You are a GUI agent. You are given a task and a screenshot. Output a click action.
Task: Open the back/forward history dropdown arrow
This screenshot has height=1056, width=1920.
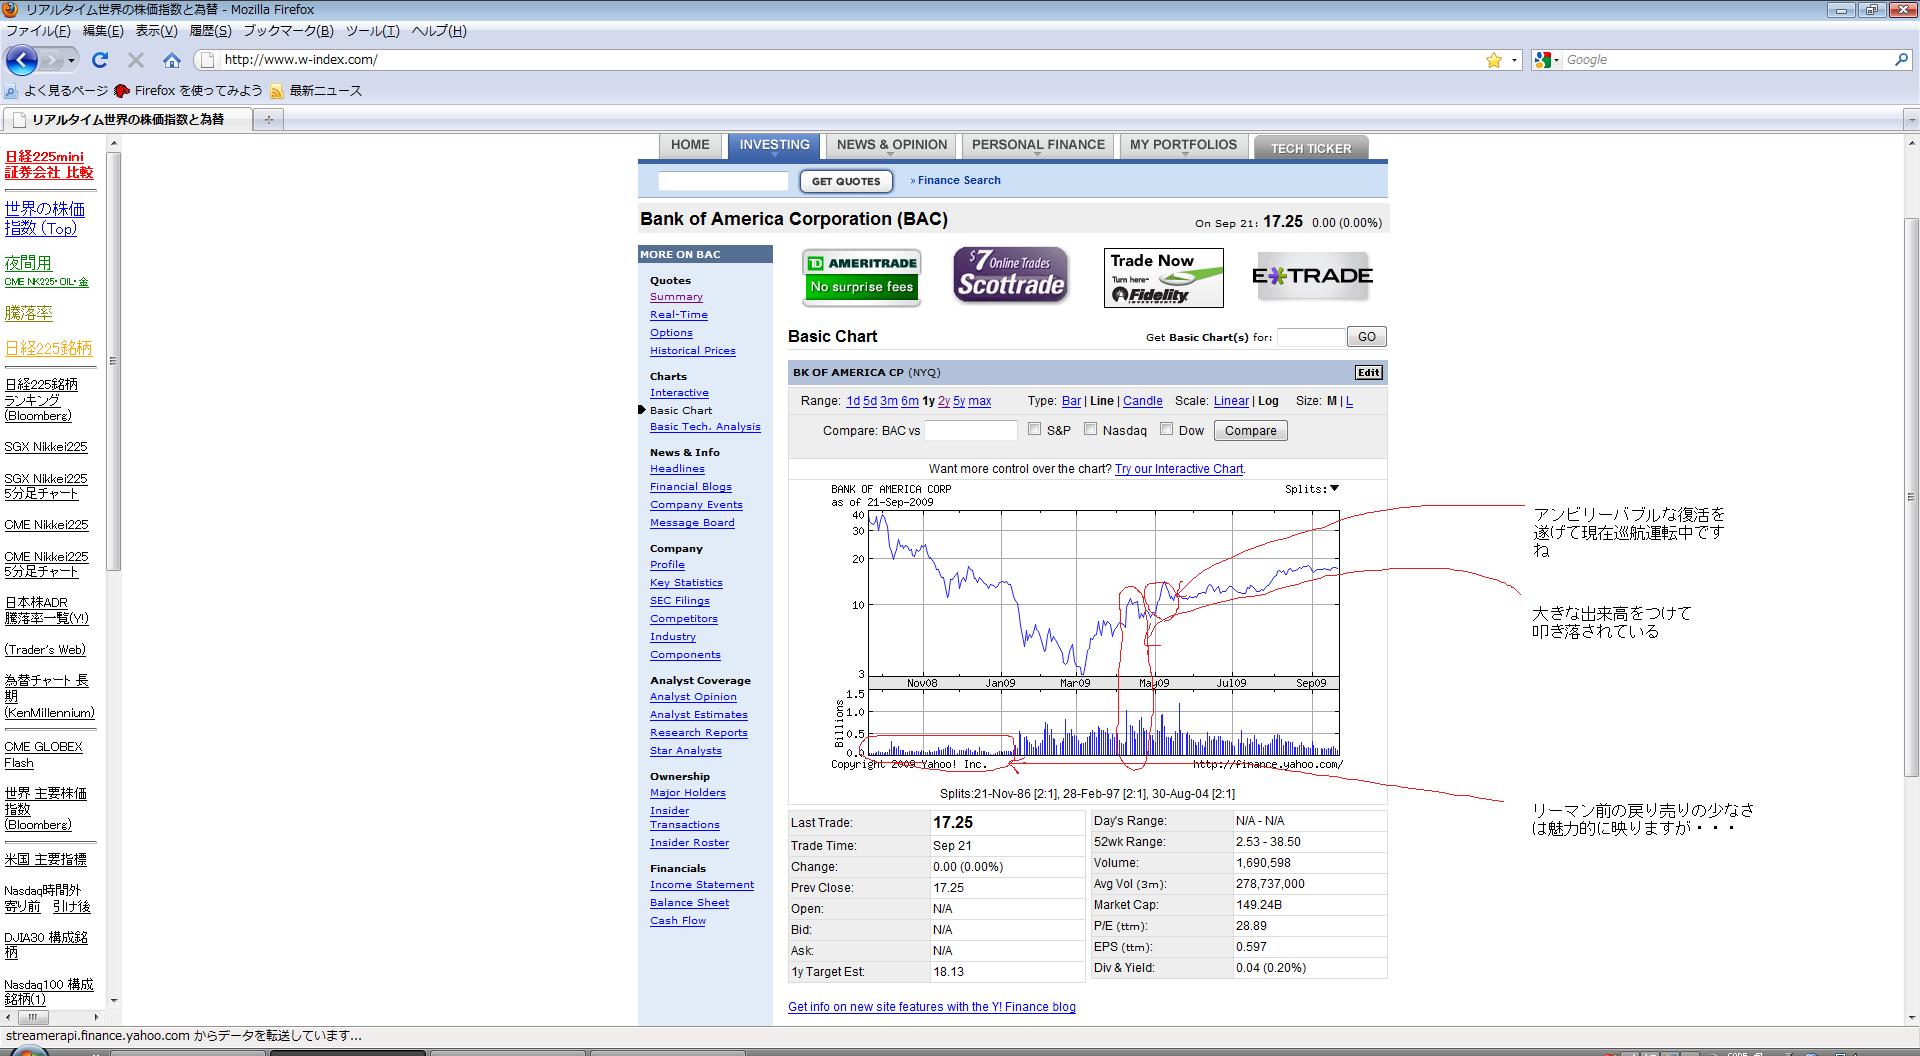tap(71, 60)
